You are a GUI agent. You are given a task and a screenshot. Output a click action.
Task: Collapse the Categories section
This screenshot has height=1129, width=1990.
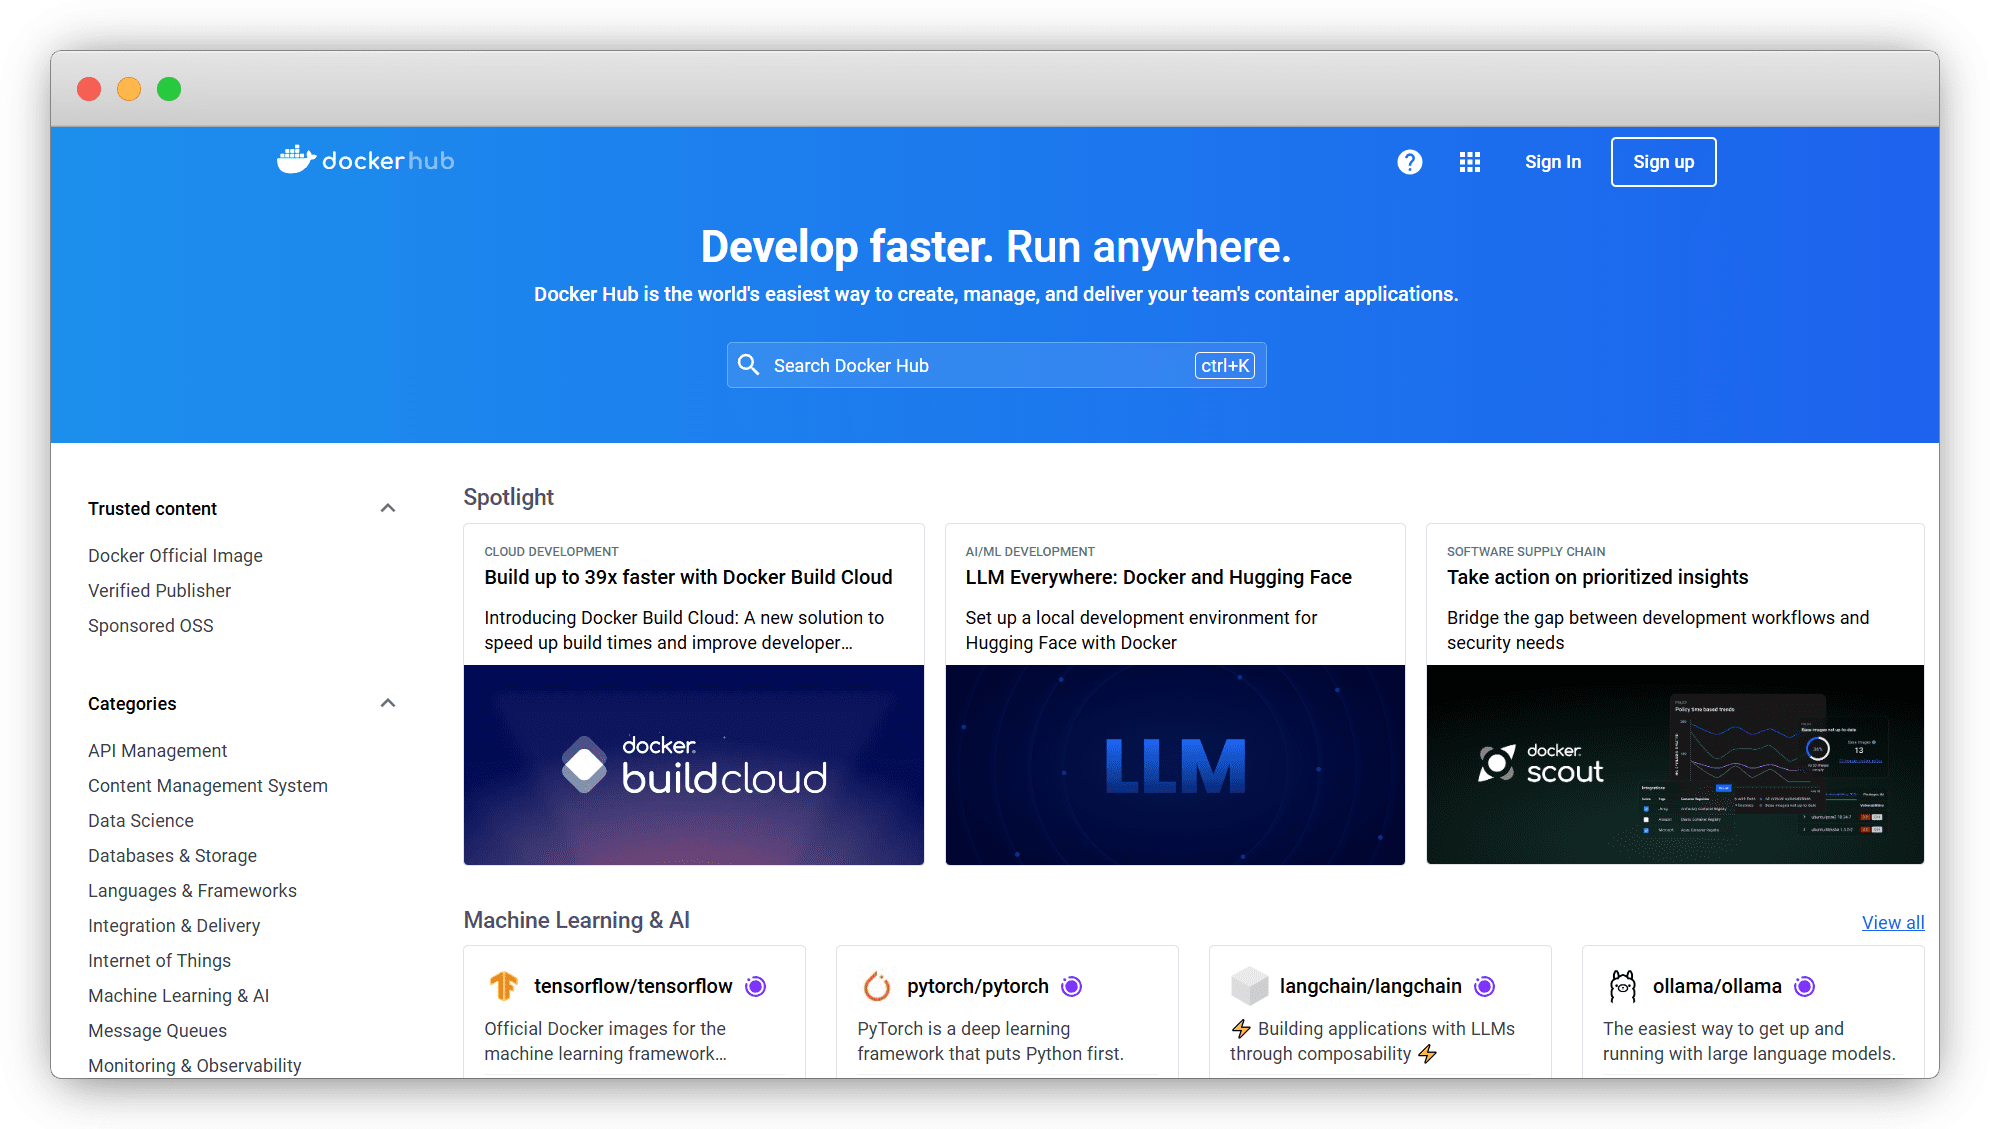tap(388, 703)
